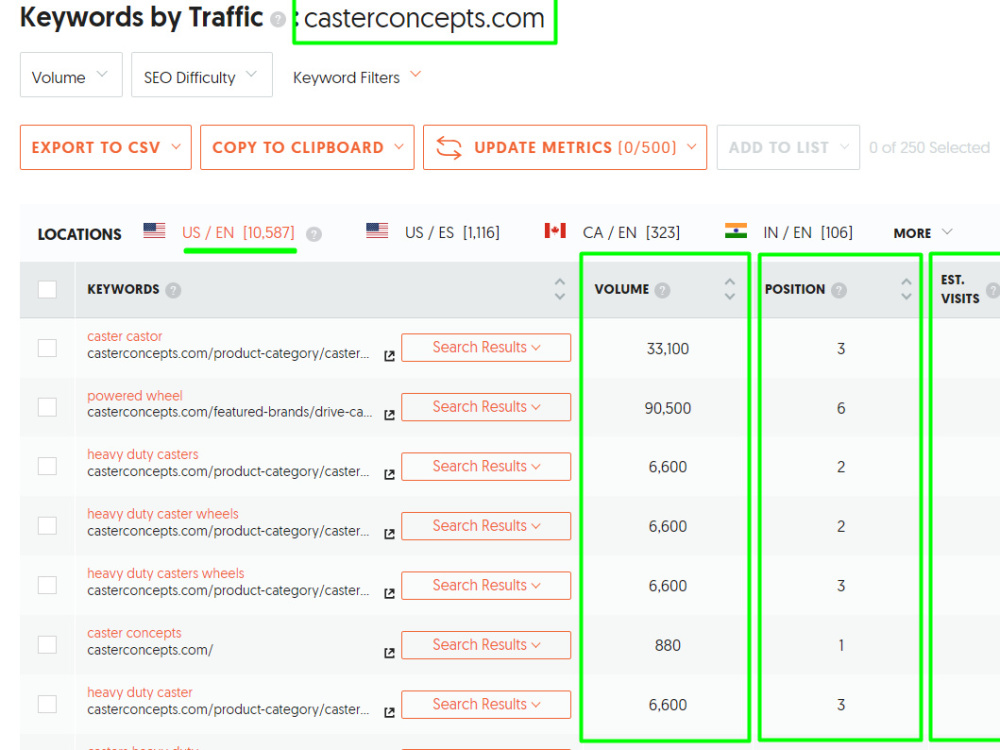Switch to US / EN location tab

coord(238,233)
